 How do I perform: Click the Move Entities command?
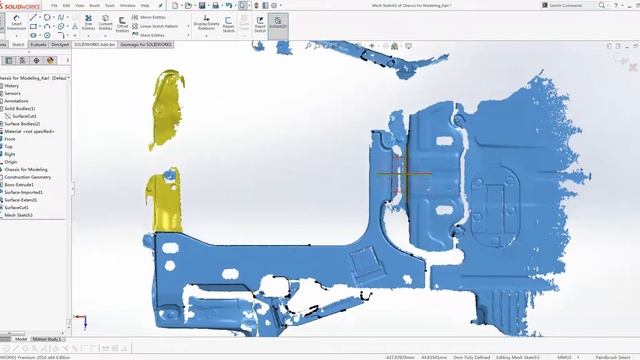coord(149,35)
